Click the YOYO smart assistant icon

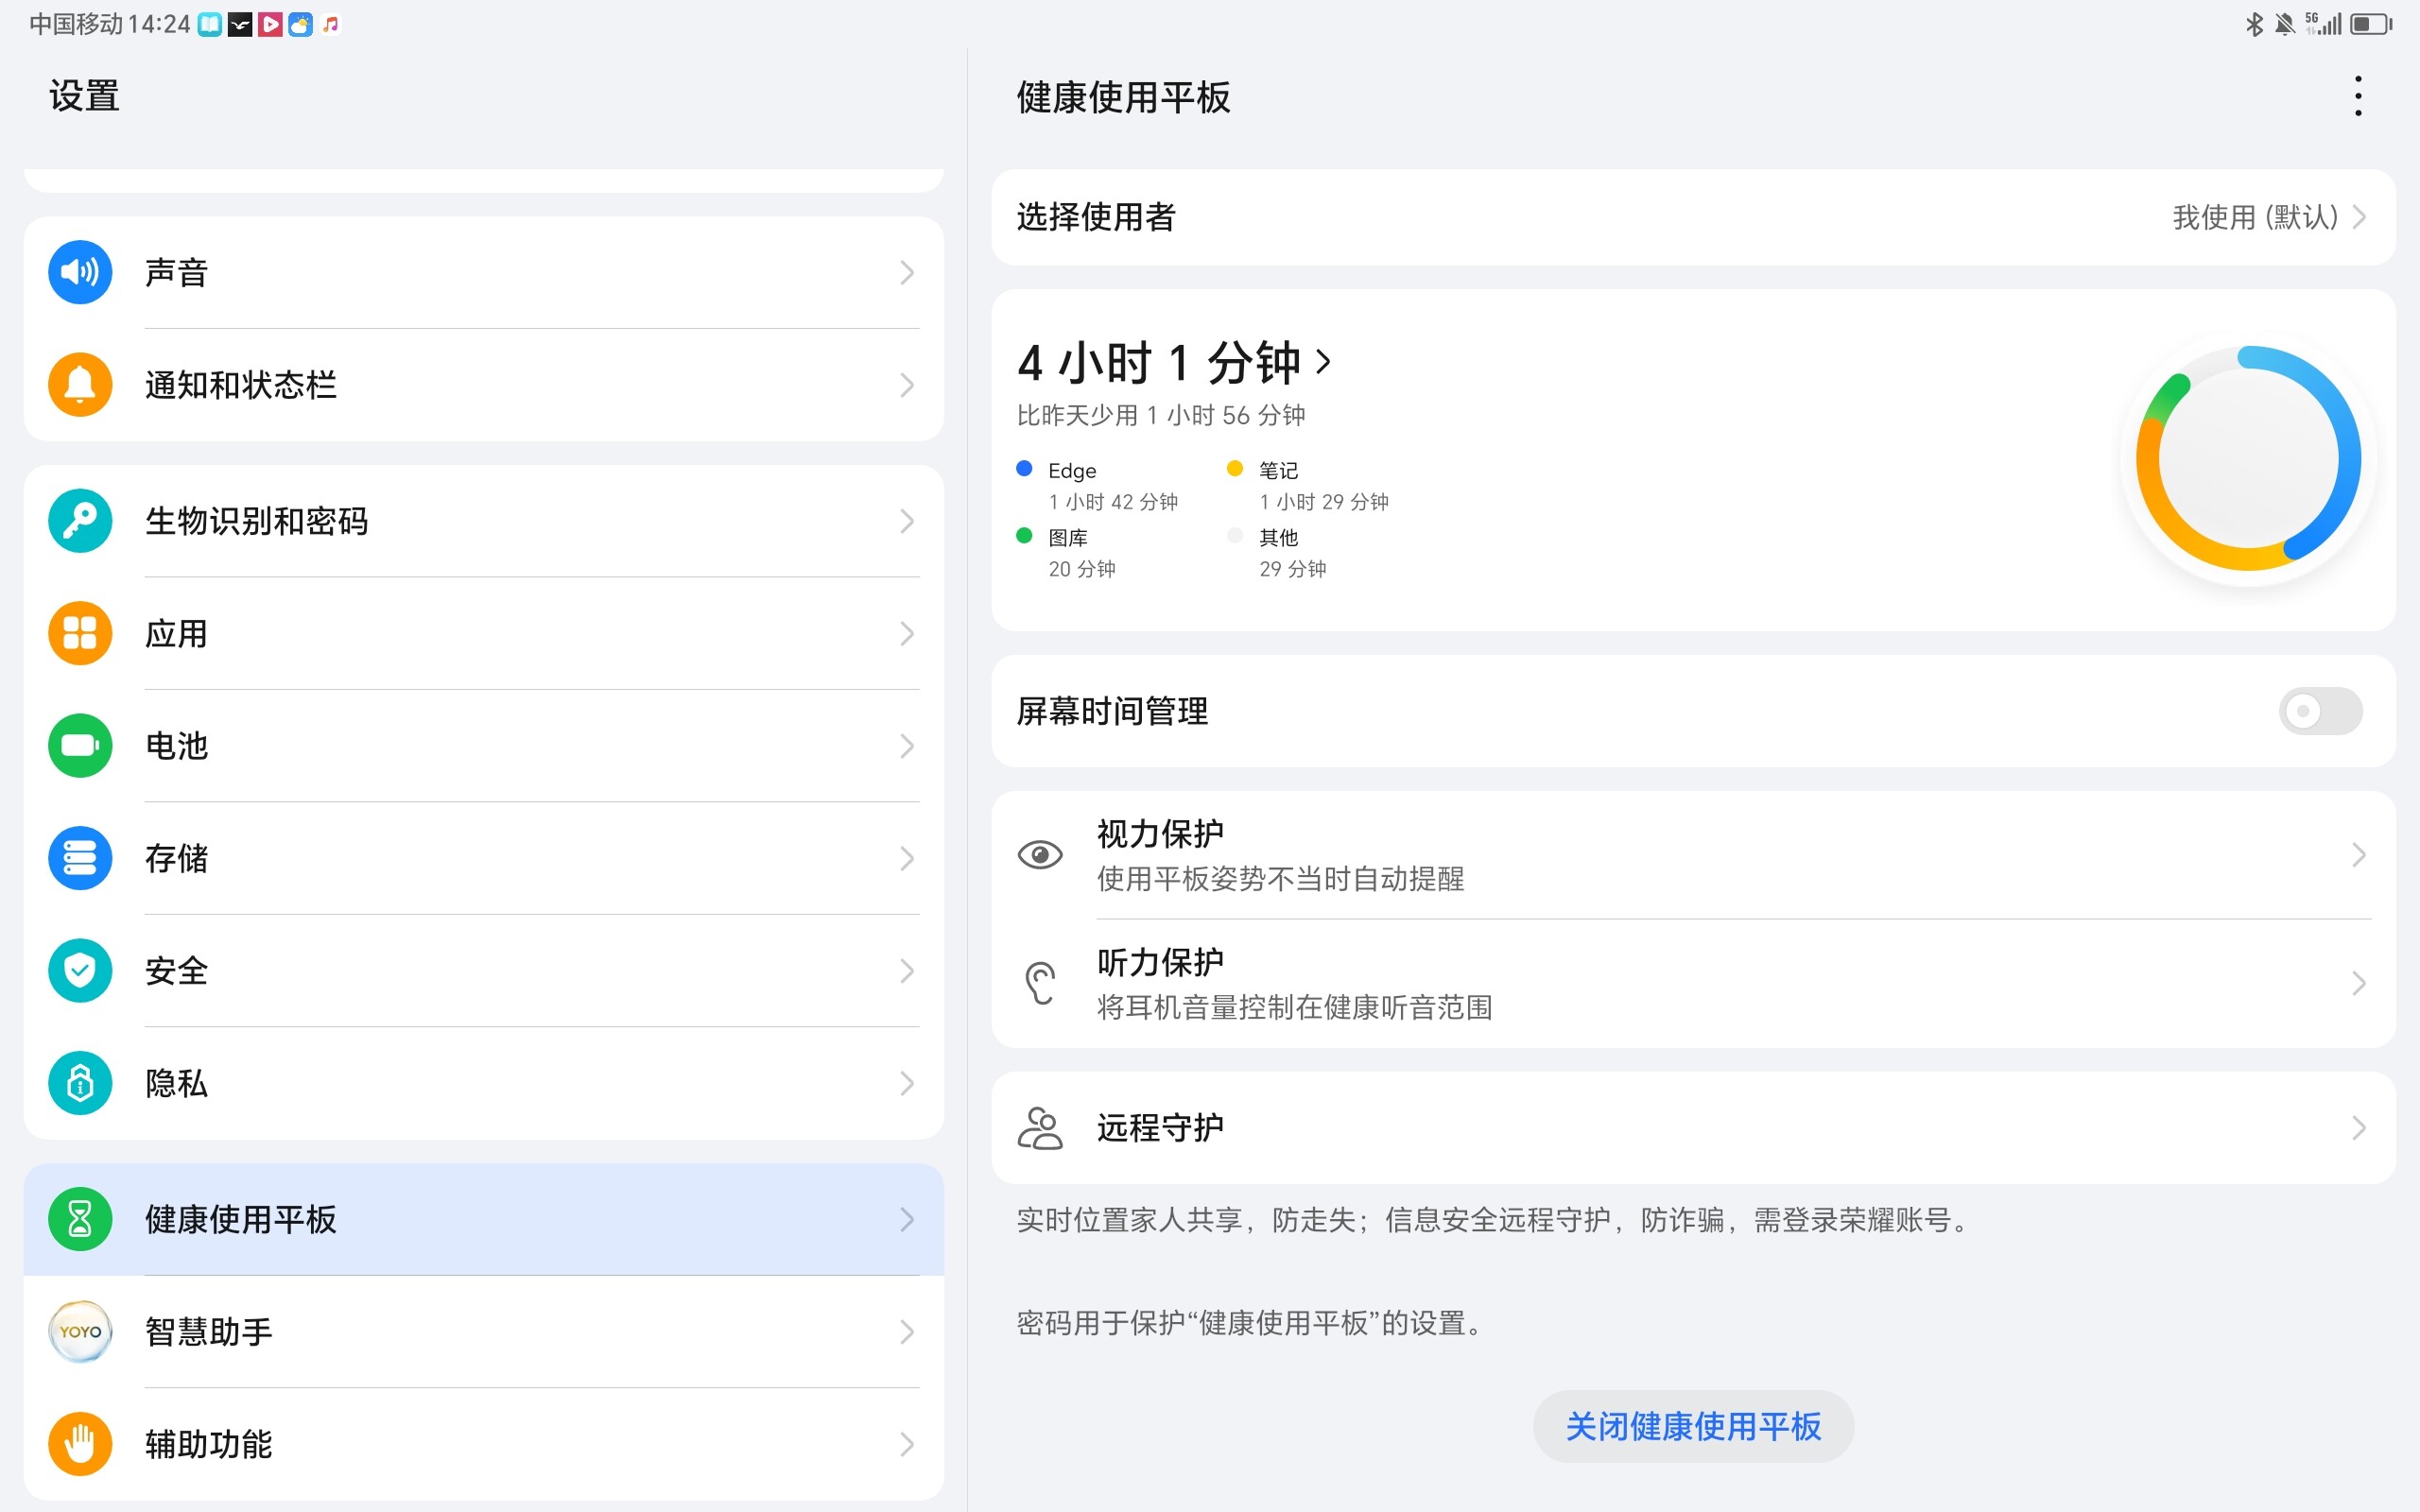point(80,1331)
